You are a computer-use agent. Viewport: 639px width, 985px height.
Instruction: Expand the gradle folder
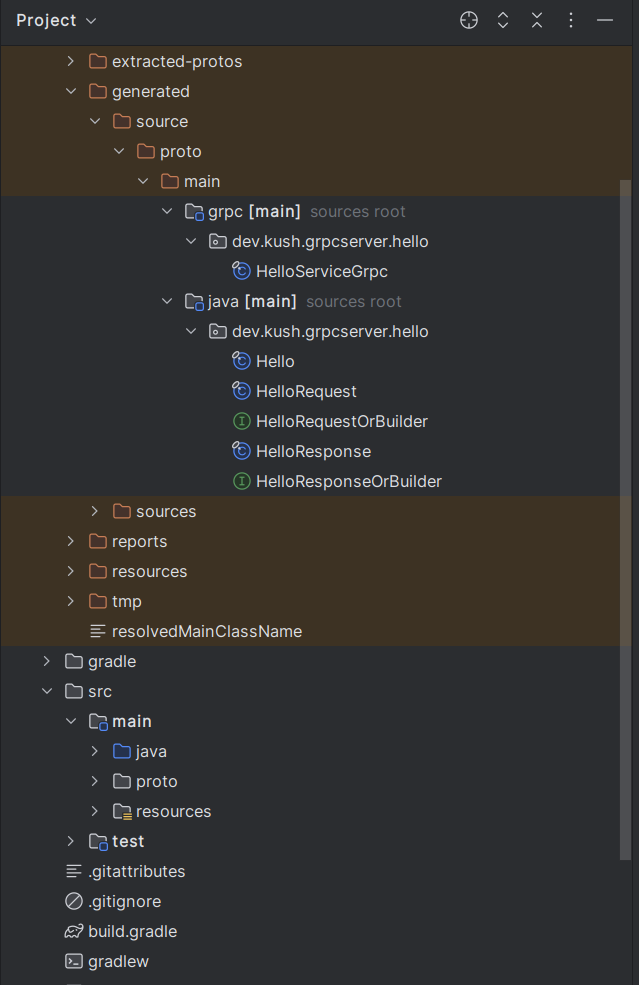(x=45, y=661)
